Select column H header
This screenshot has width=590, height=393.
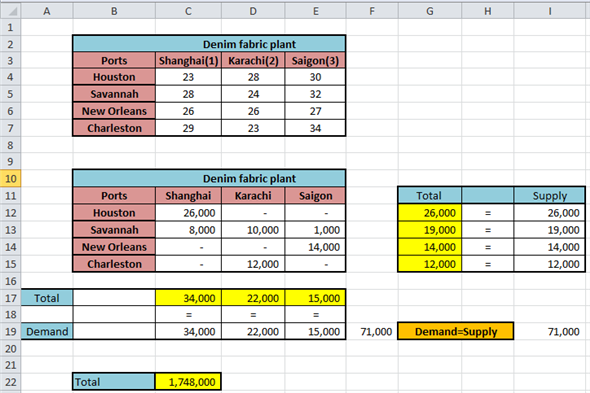(488, 11)
